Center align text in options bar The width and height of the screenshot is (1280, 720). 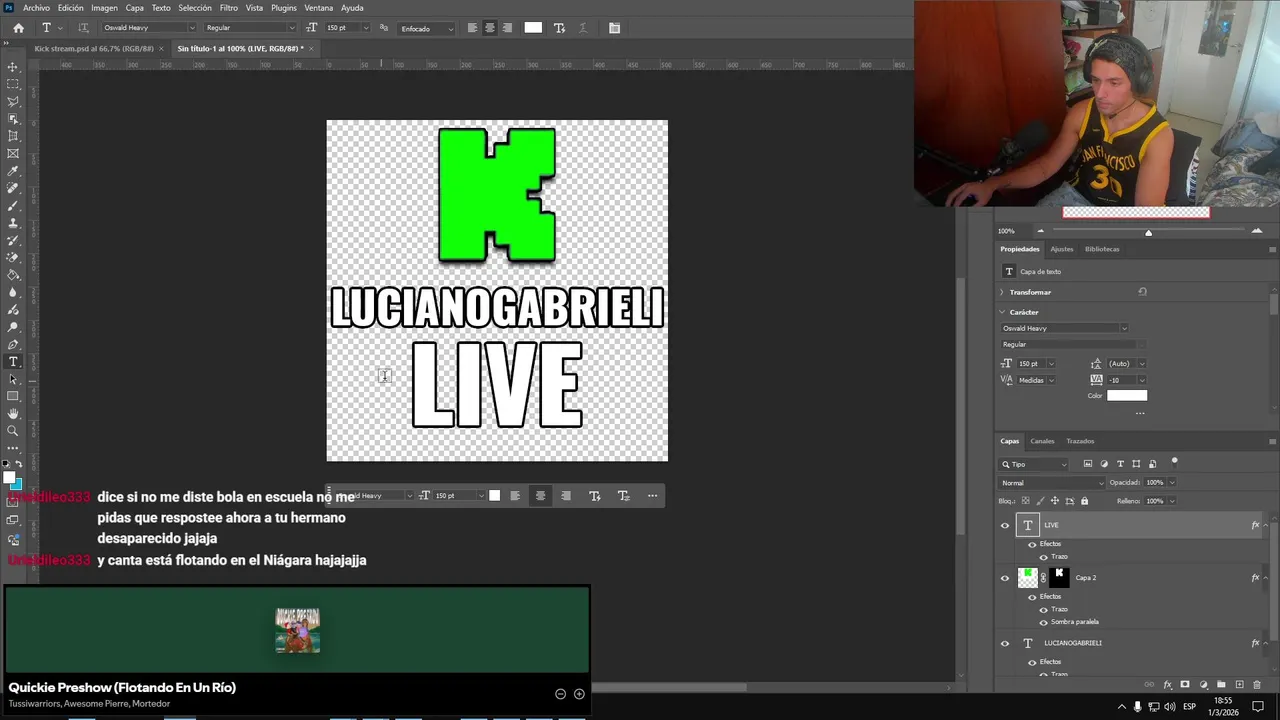tap(489, 28)
